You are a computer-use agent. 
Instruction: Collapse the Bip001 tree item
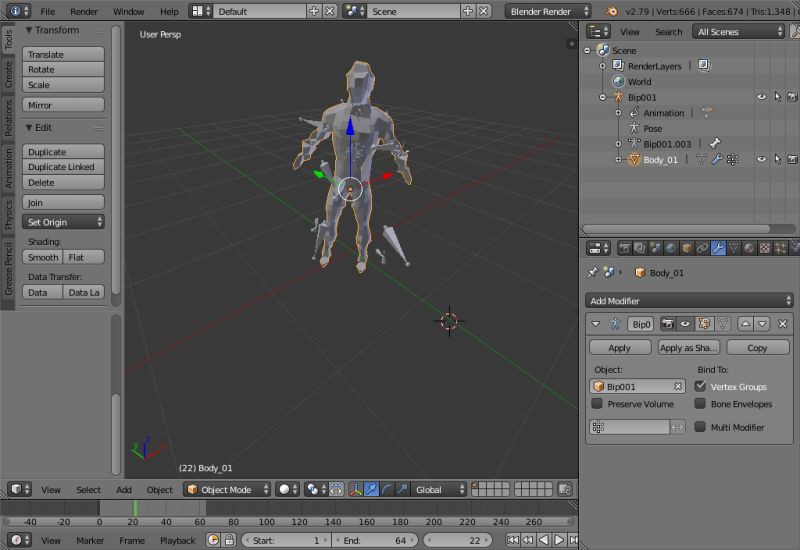click(603, 97)
